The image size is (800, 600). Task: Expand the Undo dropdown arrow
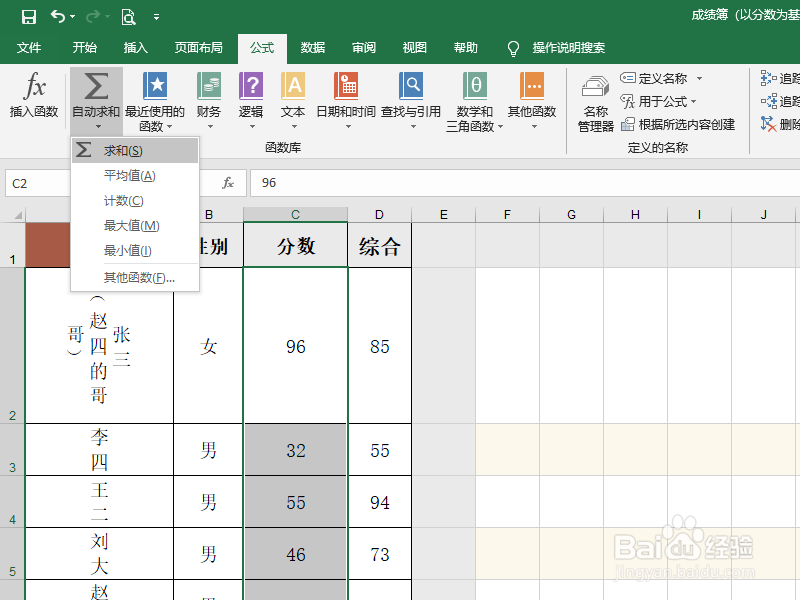(x=73, y=16)
